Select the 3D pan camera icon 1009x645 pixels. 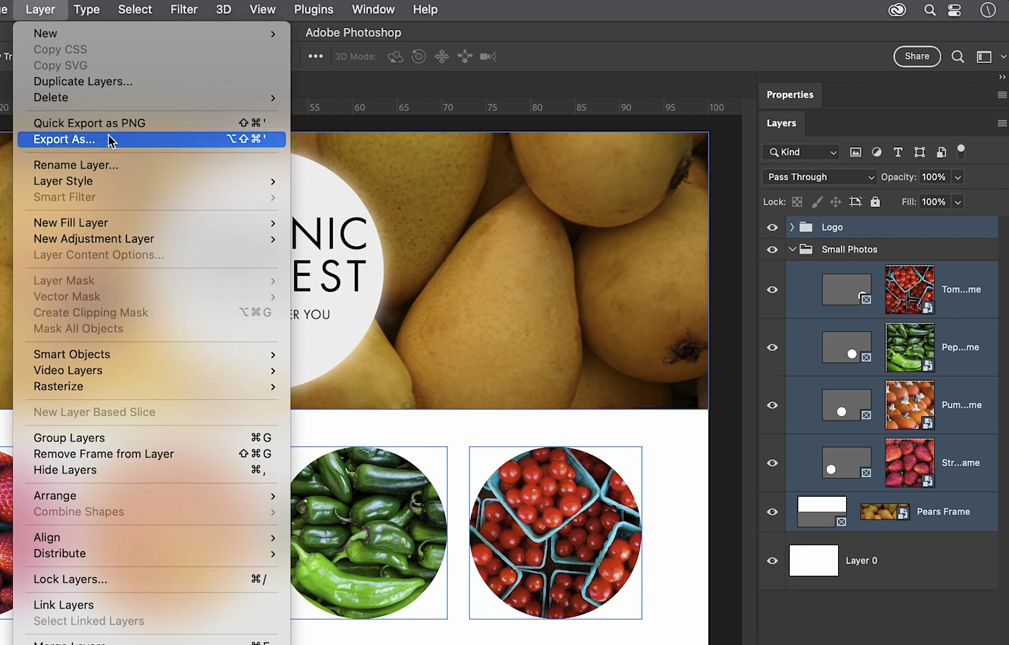point(441,57)
